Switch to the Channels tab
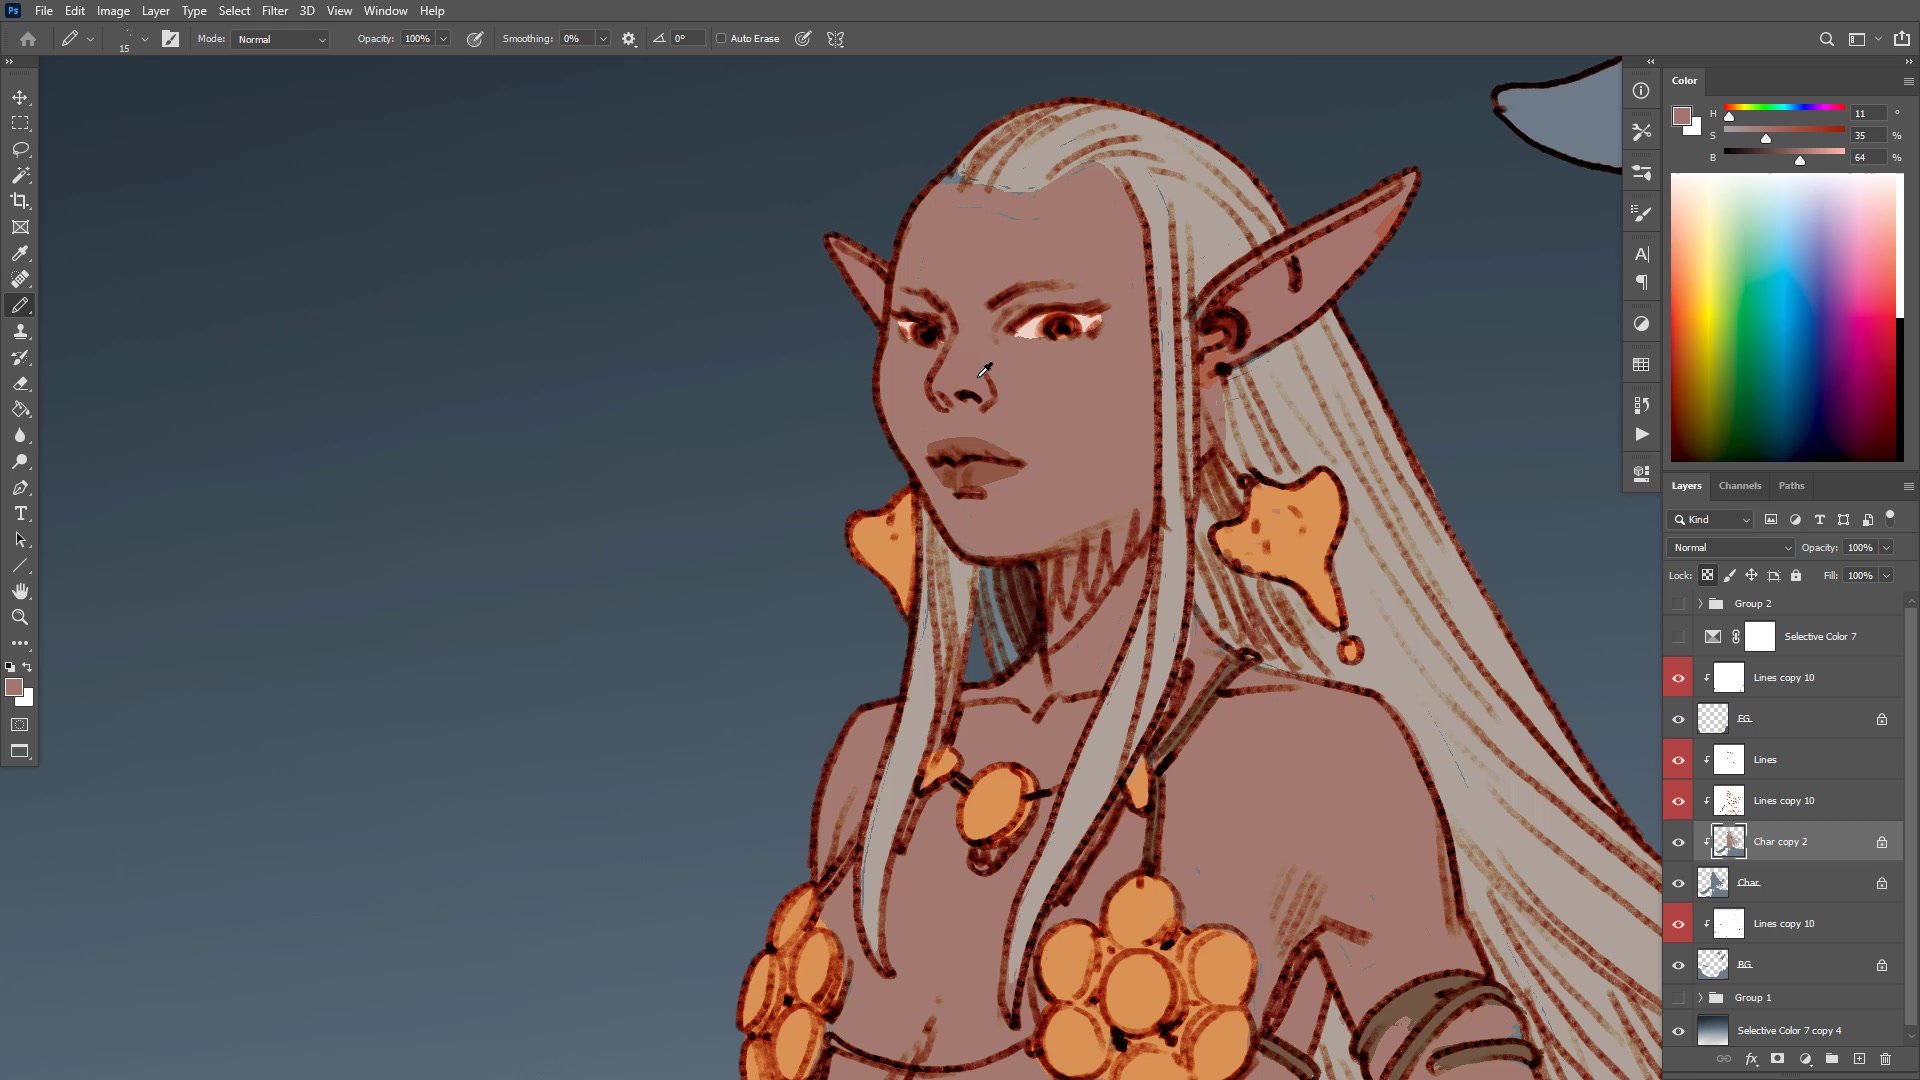This screenshot has height=1080, width=1920. tap(1739, 486)
